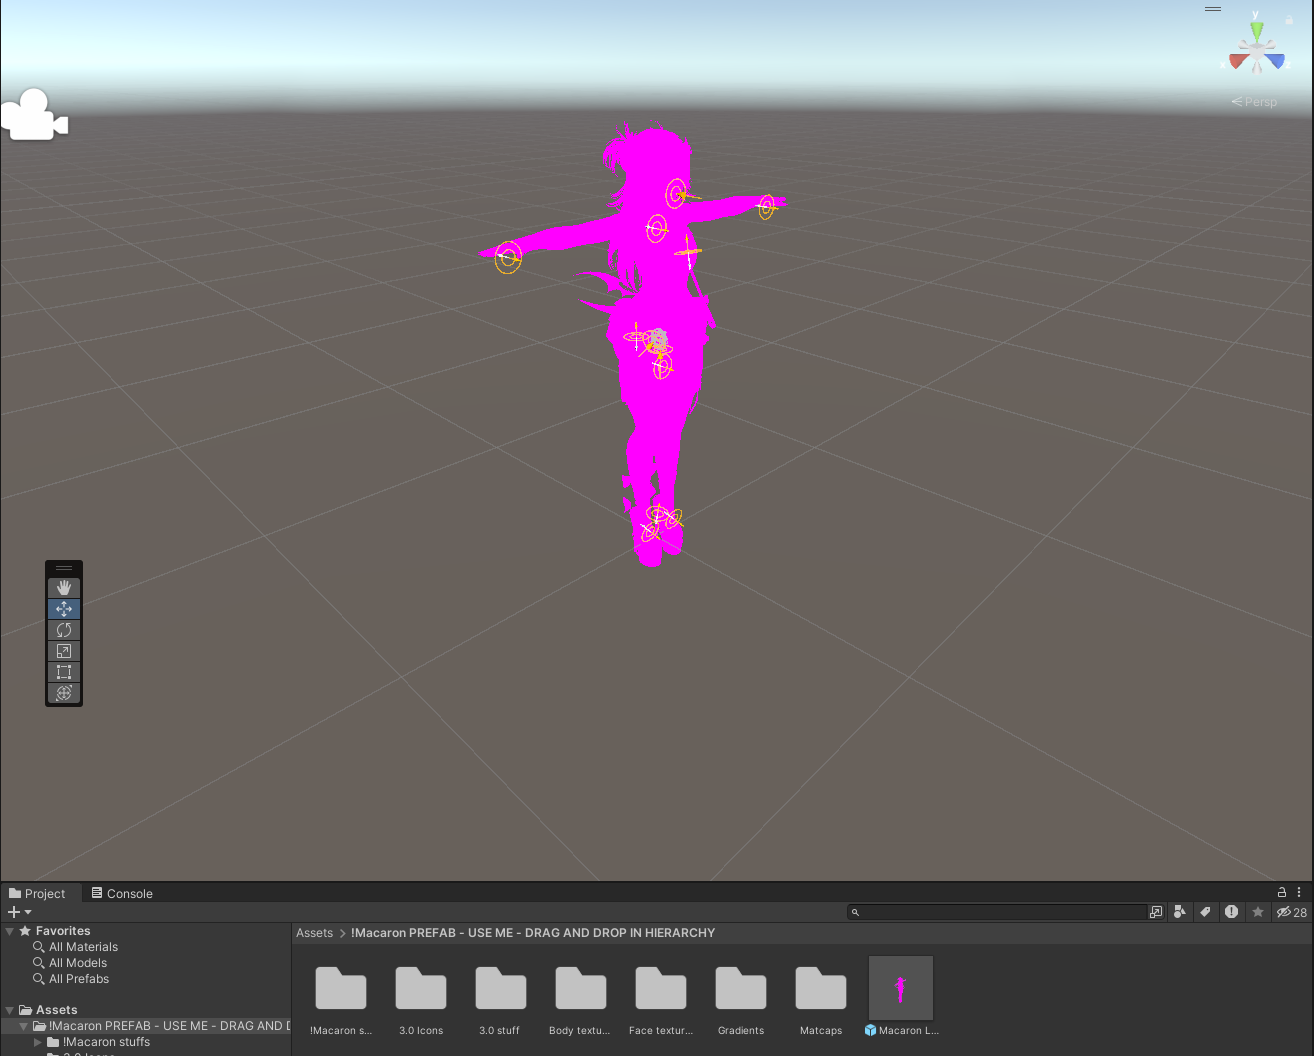Toggle the scene gizmo rotation lock
The height and width of the screenshot is (1056, 1314).
(x=1289, y=19)
